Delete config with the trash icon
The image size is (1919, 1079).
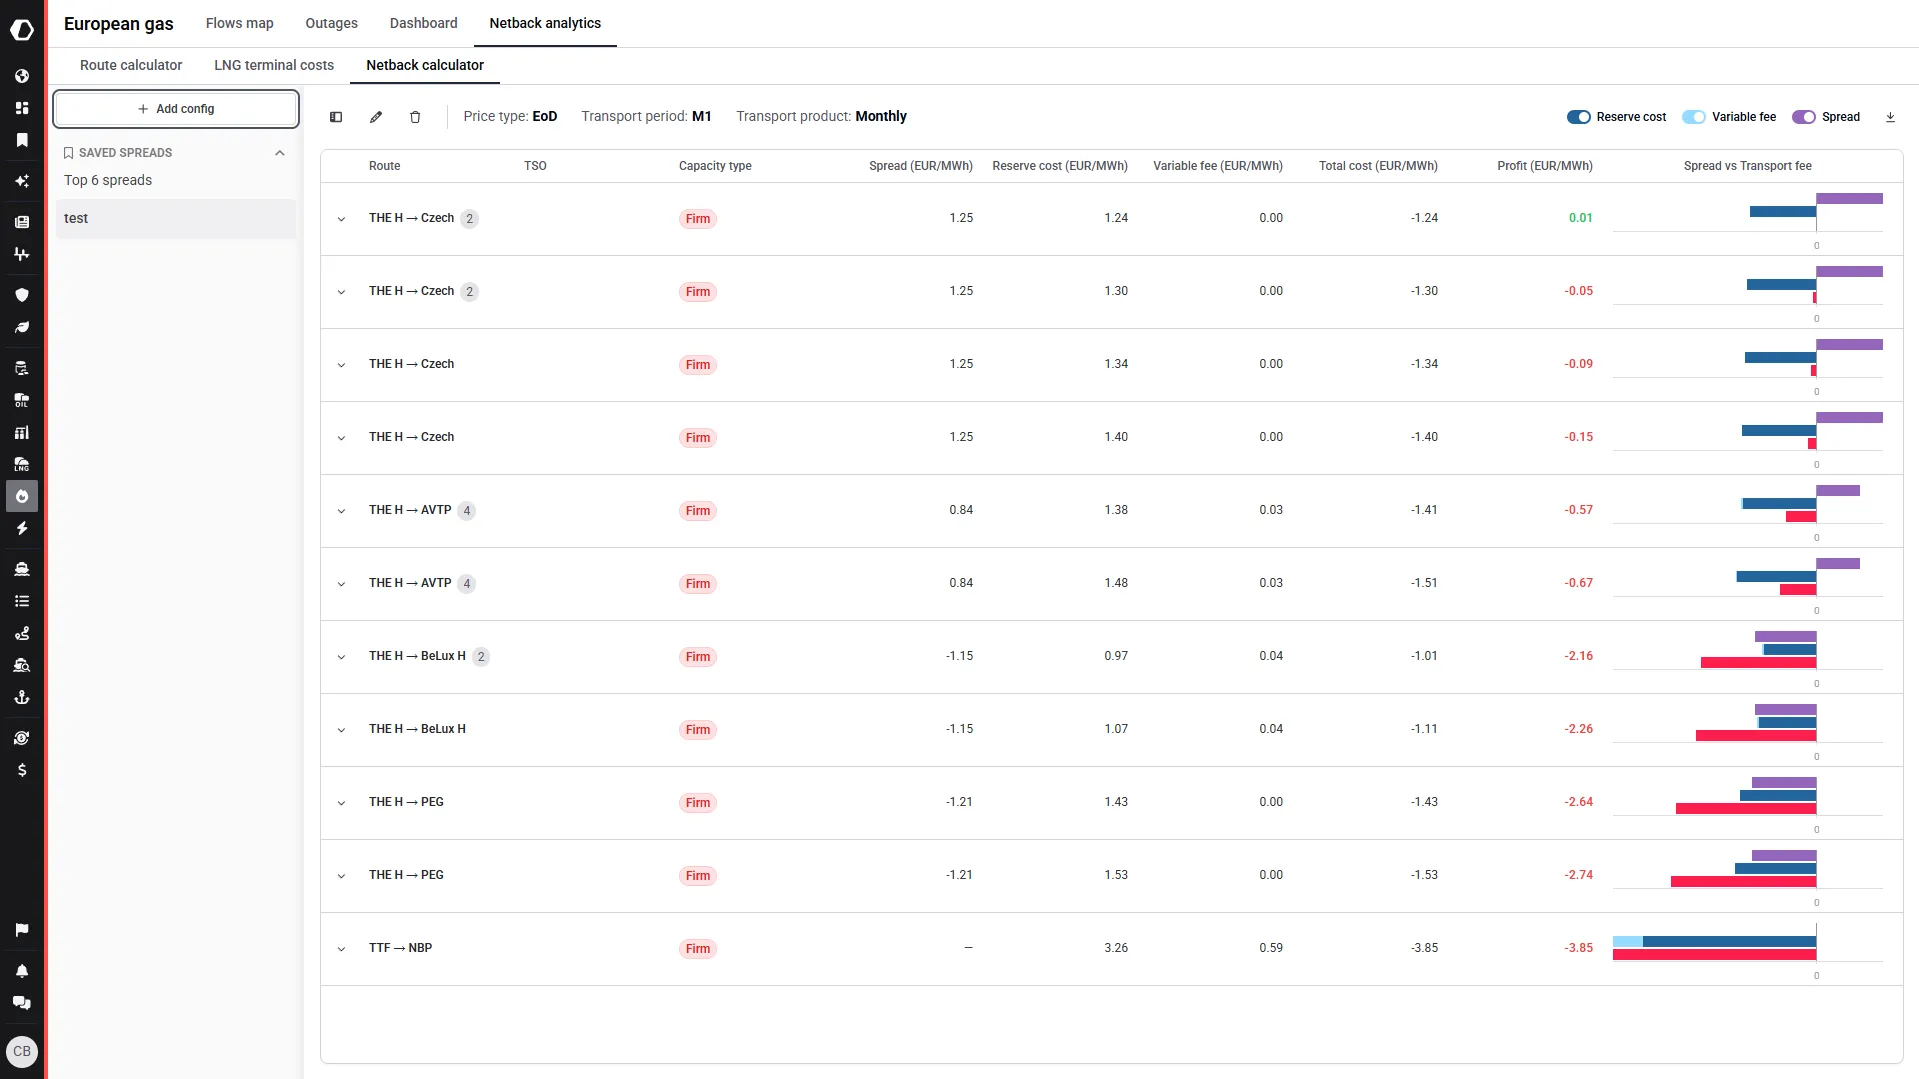point(416,117)
